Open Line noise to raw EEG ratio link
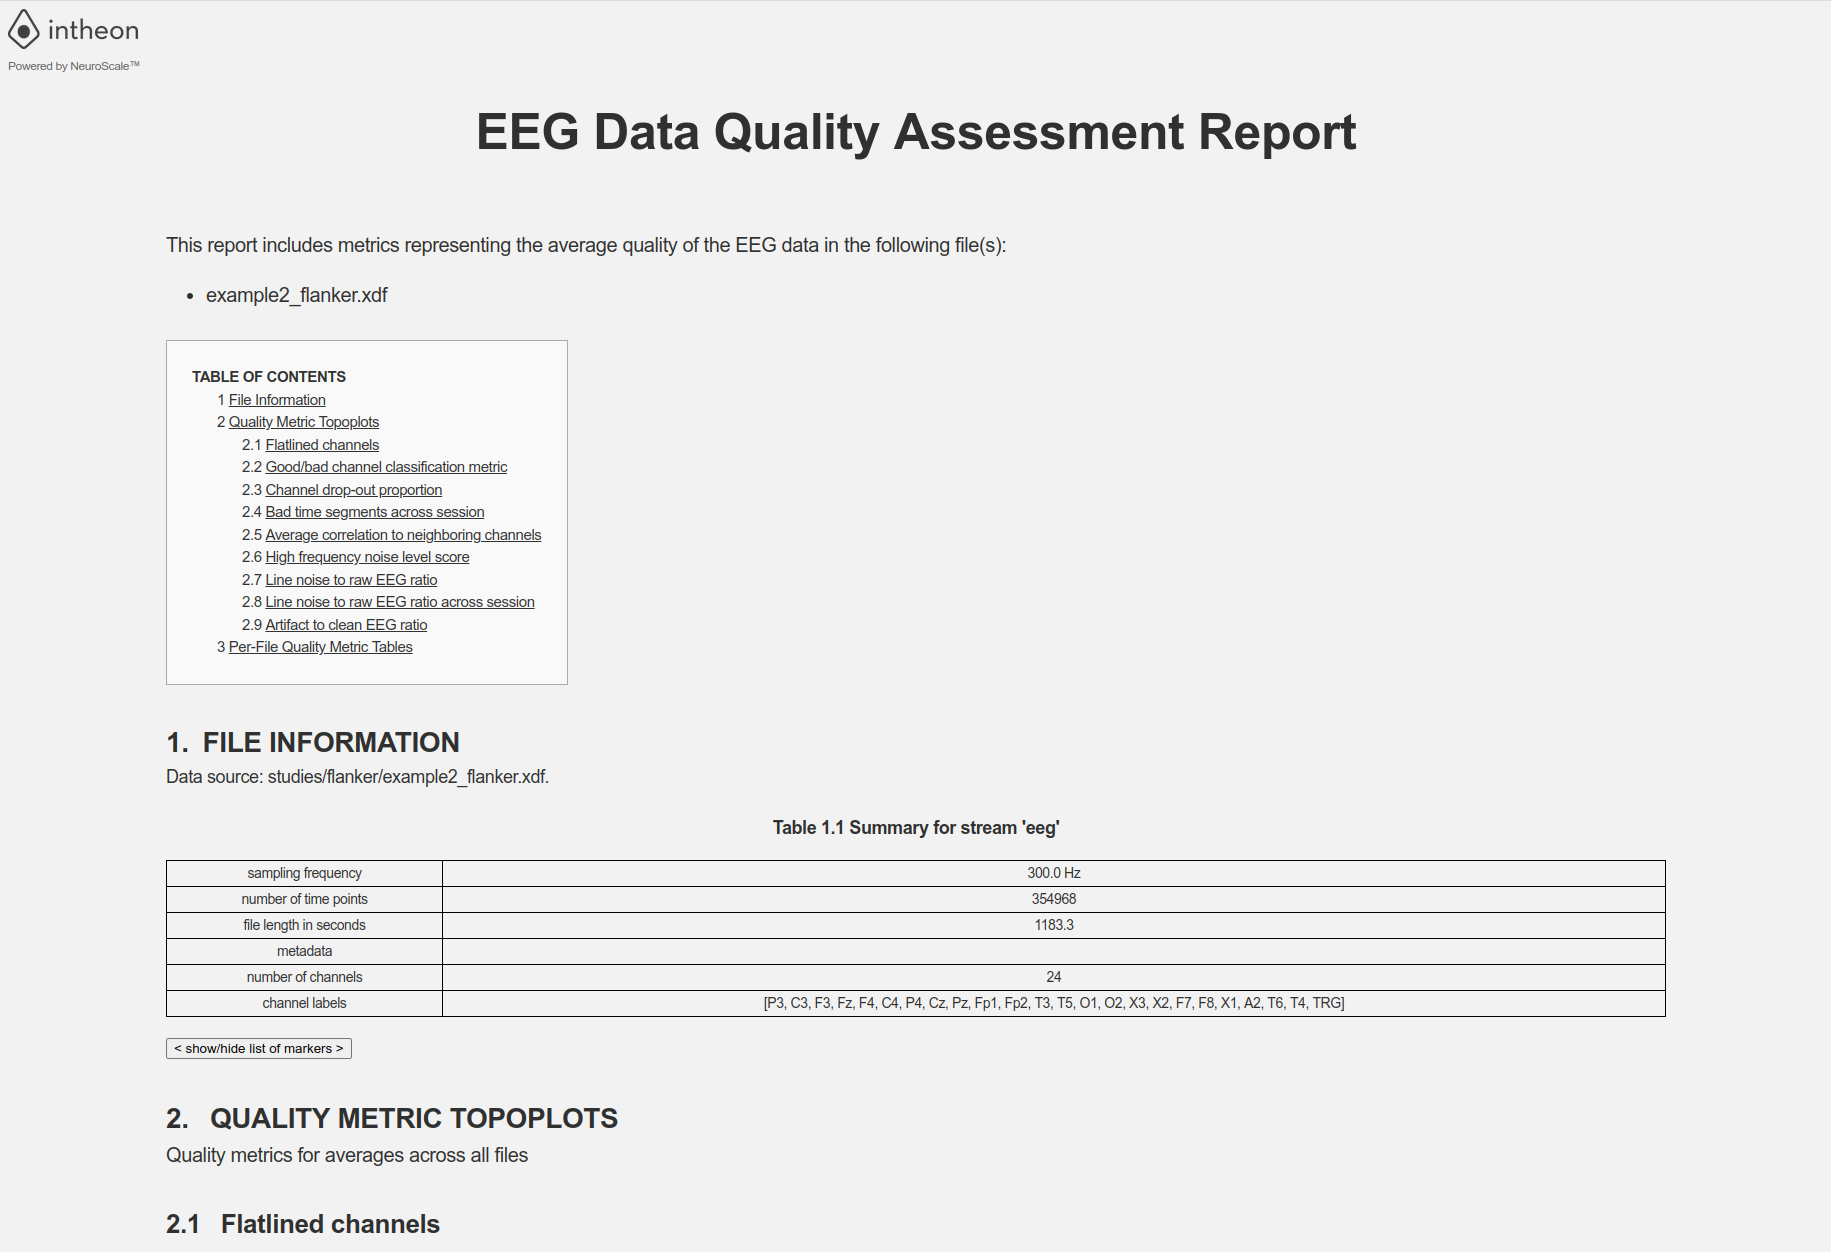The width and height of the screenshot is (1831, 1252). (351, 580)
